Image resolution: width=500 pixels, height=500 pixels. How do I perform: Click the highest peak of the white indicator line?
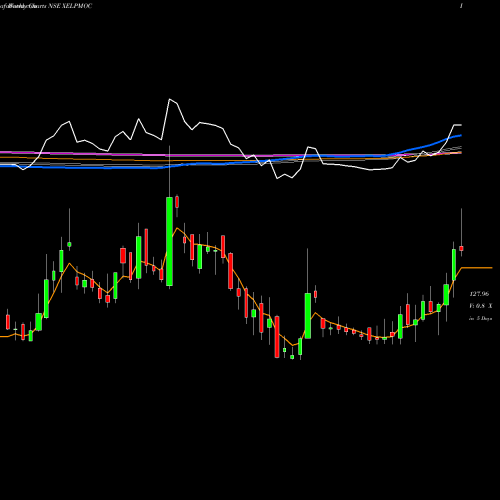pos(170,99)
